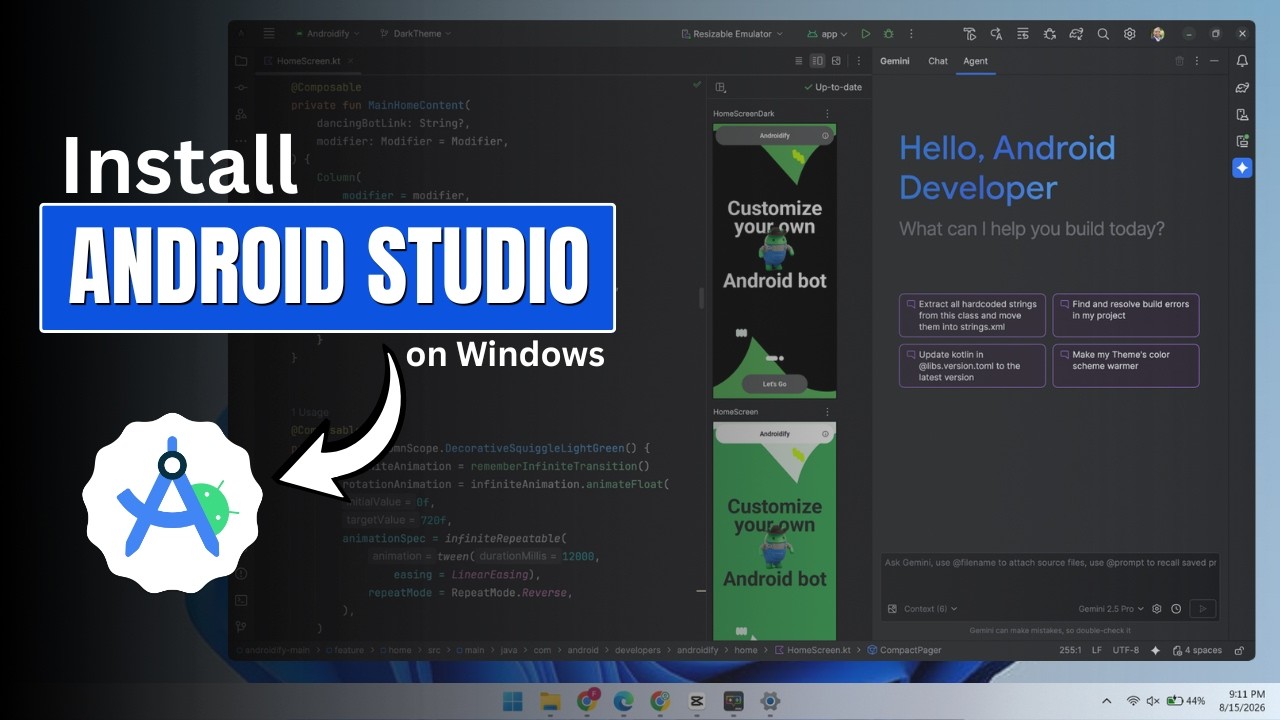Screen dimensions: 1280x720
Task: Open Search Everywhere magnifier icon
Action: [1103, 34]
